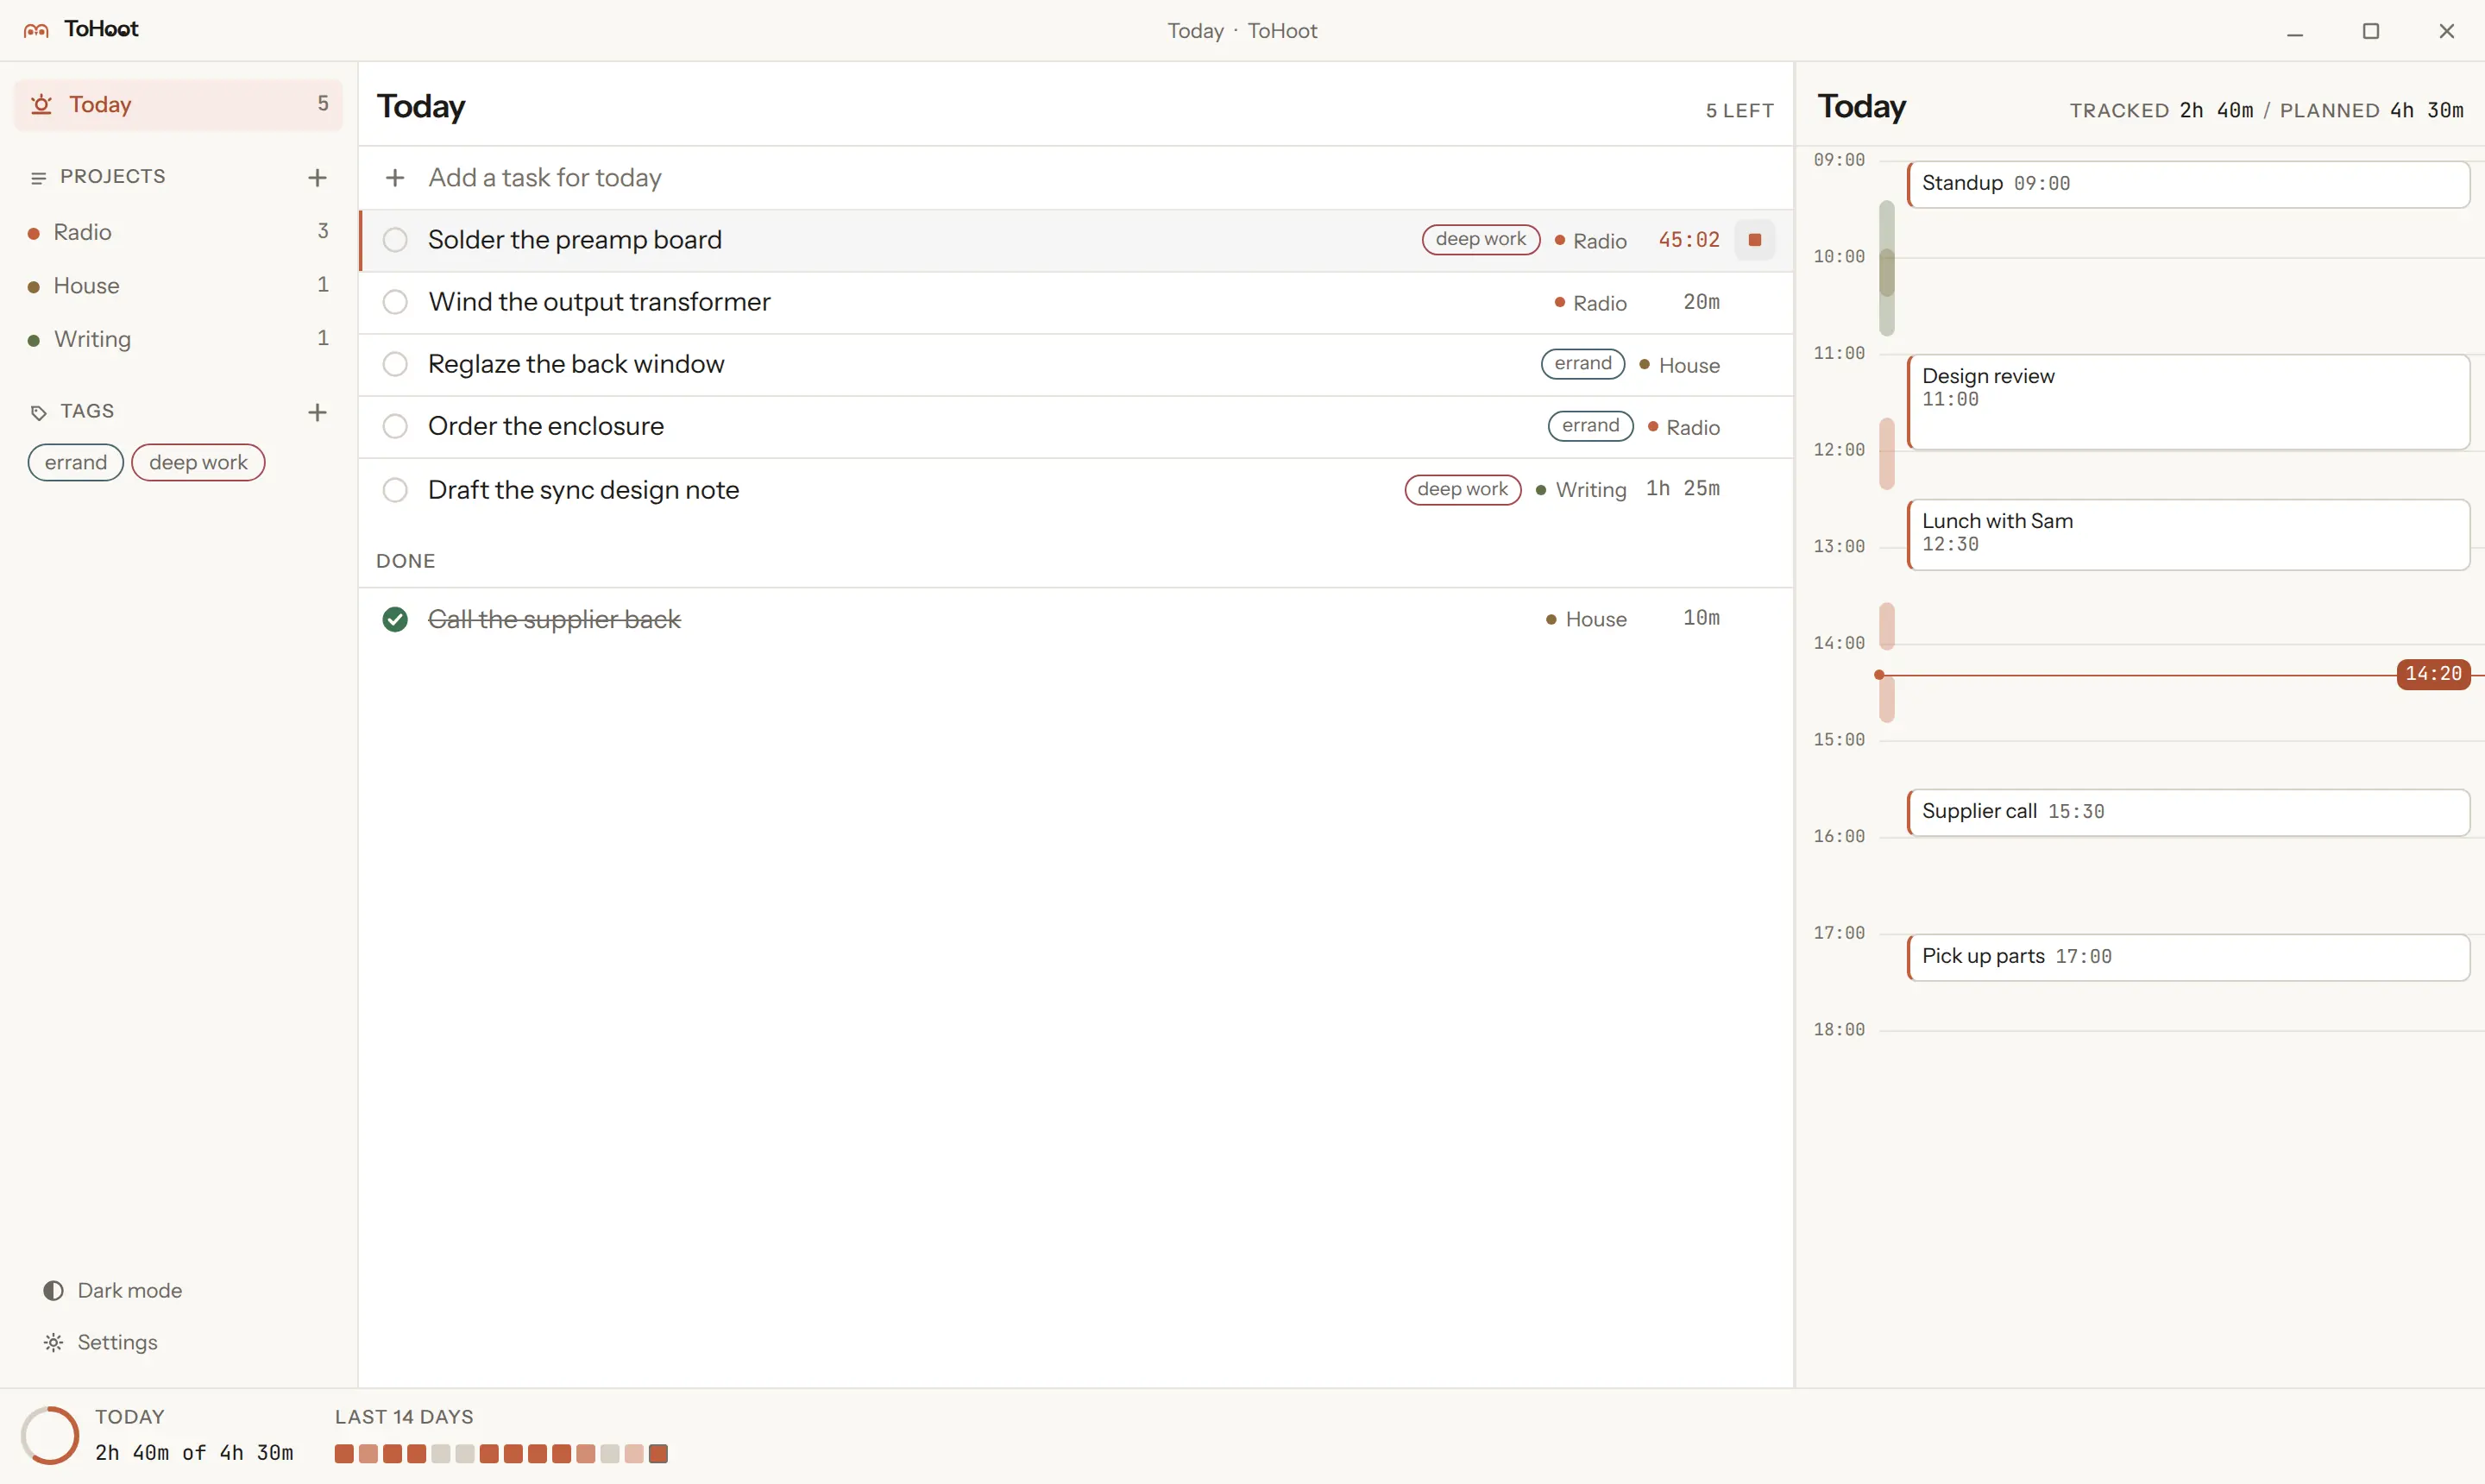
Task: Add a new project with the plus icon
Action: pos(317,178)
